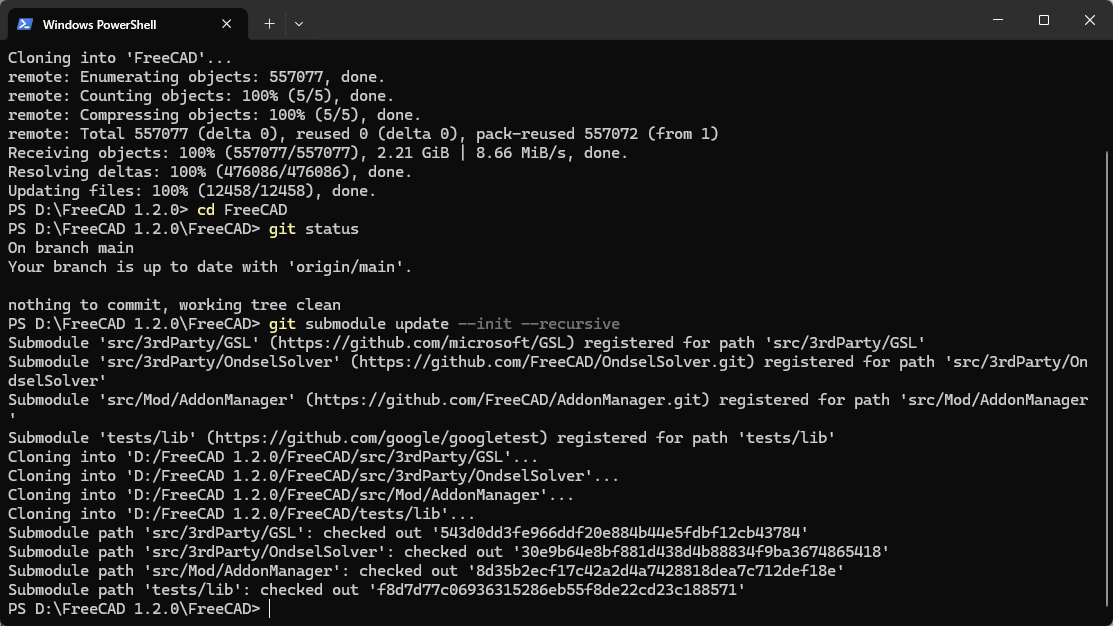Click 'Cloning into' src/Mod/AddonManager line

pyautogui.click(x=291, y=495)
